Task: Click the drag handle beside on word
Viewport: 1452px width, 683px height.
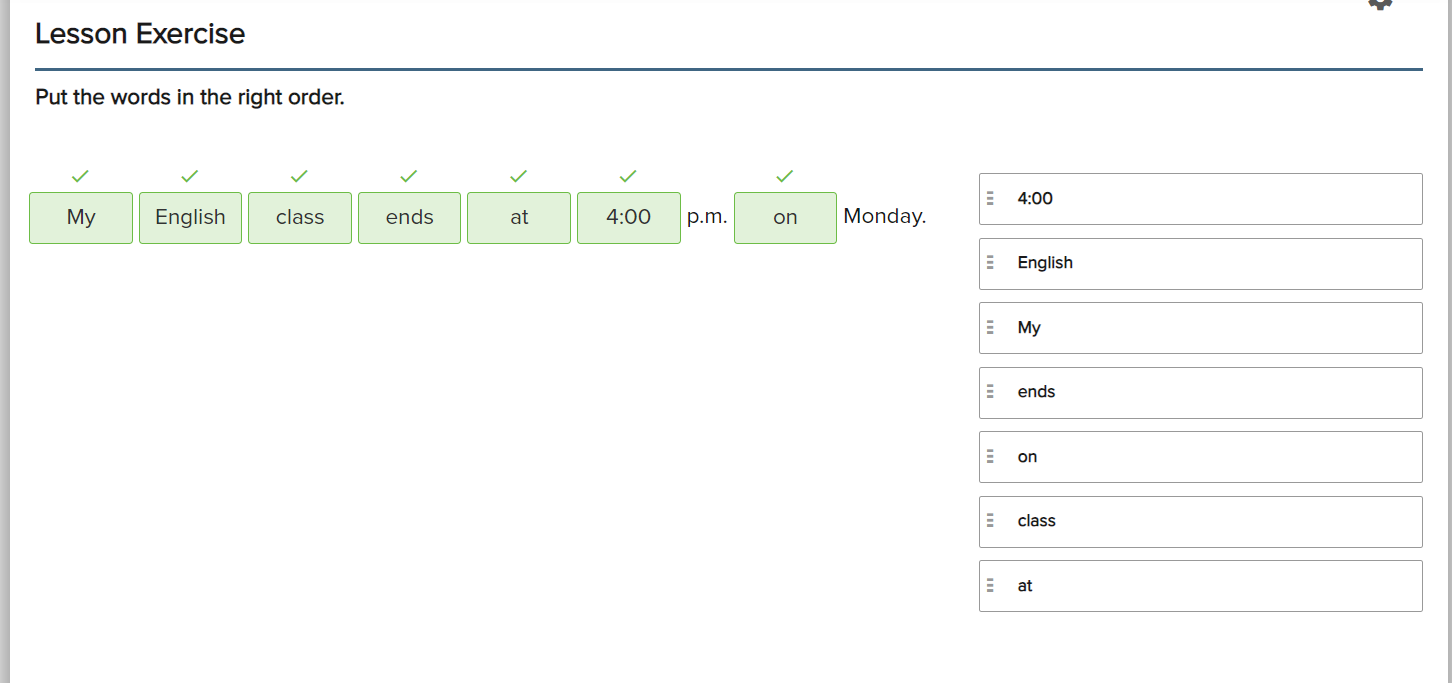Action: [x=990, y=457]
